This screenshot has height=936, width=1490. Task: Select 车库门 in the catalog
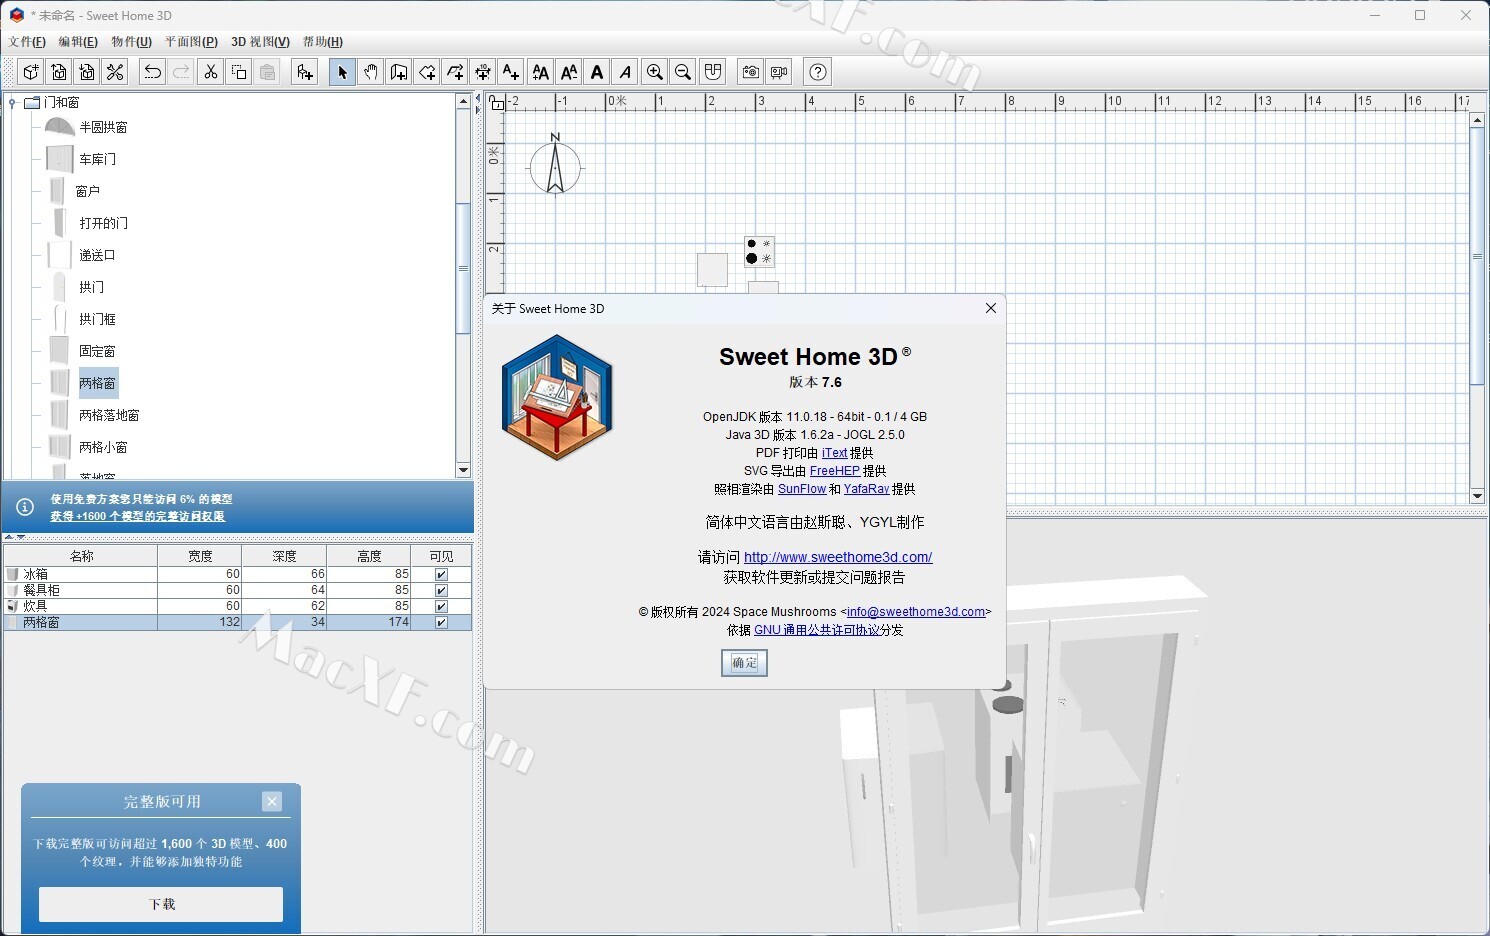[98, 159]
